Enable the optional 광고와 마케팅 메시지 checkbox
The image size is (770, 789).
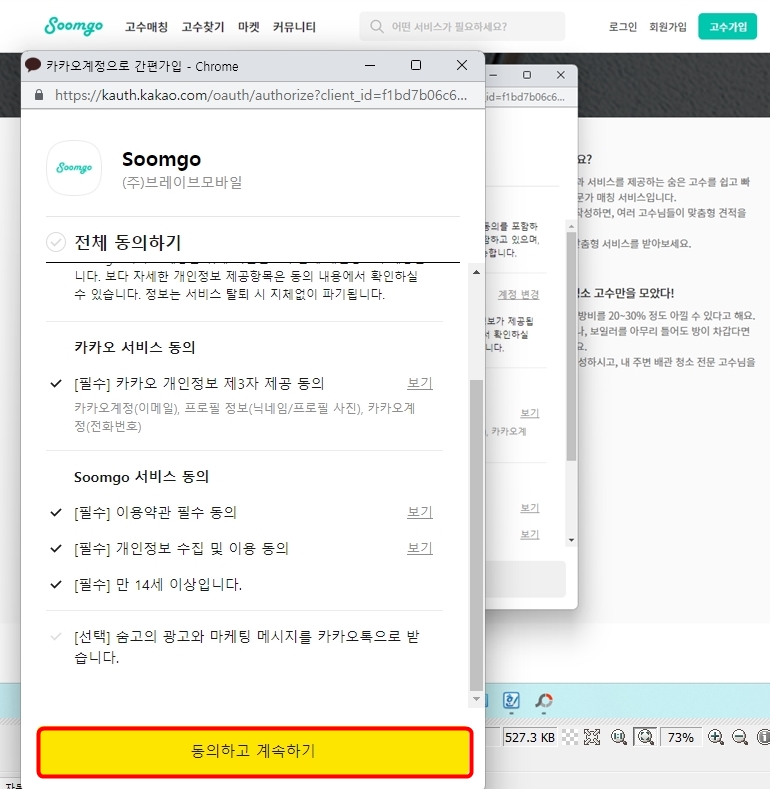(x=56, y=637)
